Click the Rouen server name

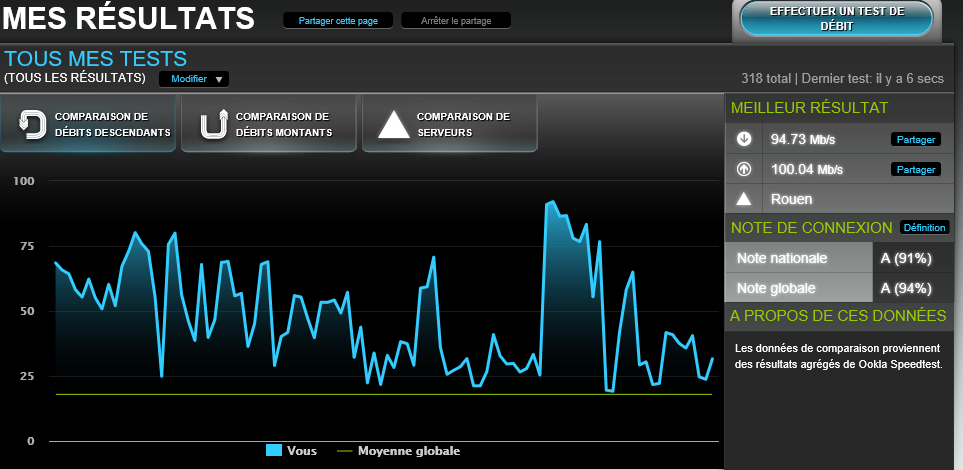pos(791,199)
